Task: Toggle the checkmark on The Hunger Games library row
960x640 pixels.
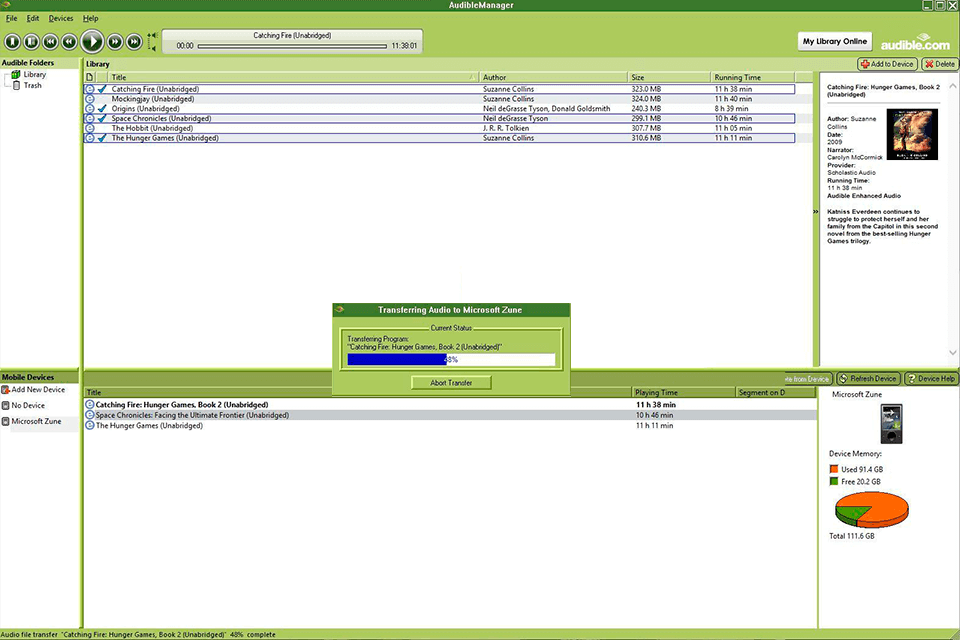Action: (102, 138)
